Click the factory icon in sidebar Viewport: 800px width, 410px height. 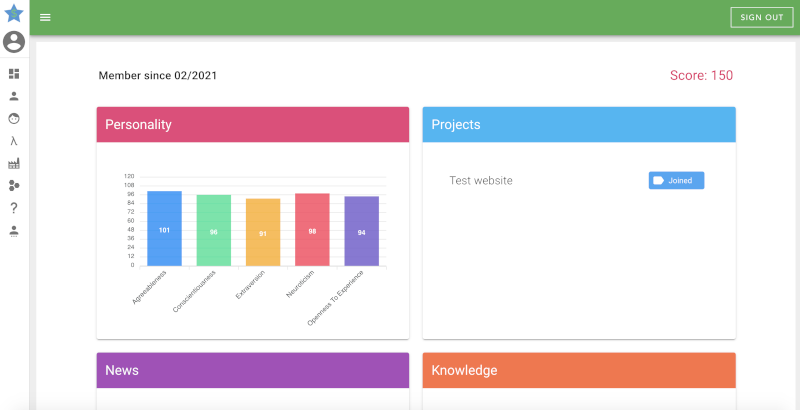(14, 163)
